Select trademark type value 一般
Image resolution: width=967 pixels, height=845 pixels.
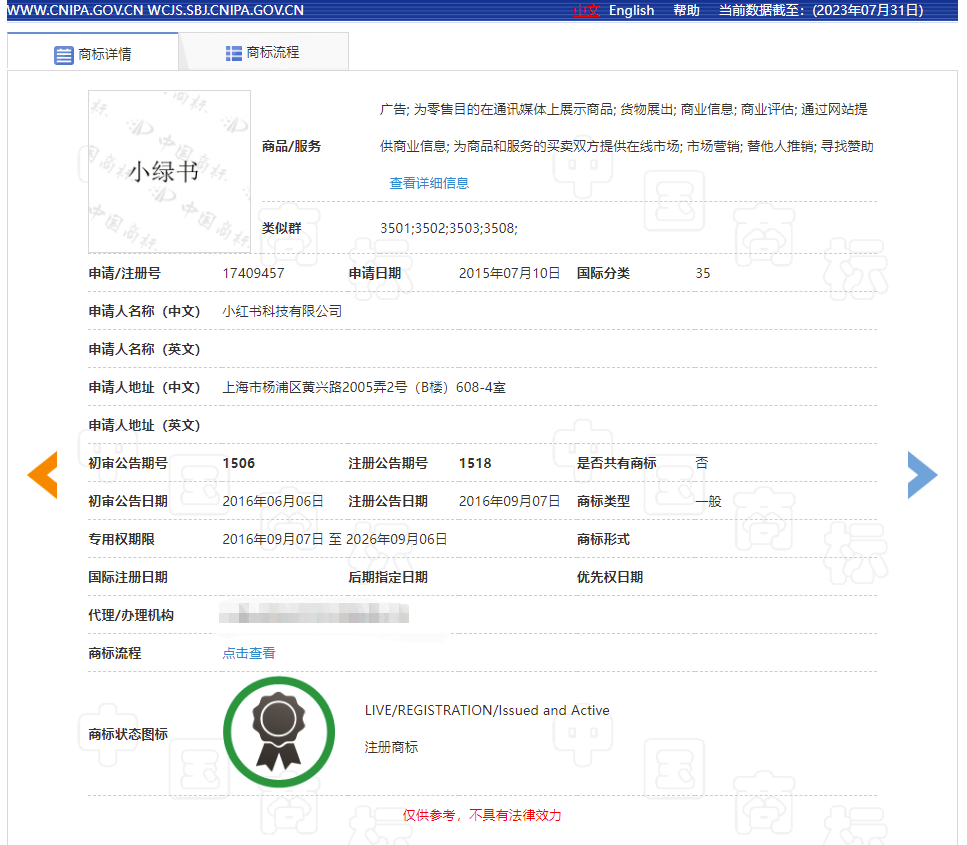pos(709,501)
